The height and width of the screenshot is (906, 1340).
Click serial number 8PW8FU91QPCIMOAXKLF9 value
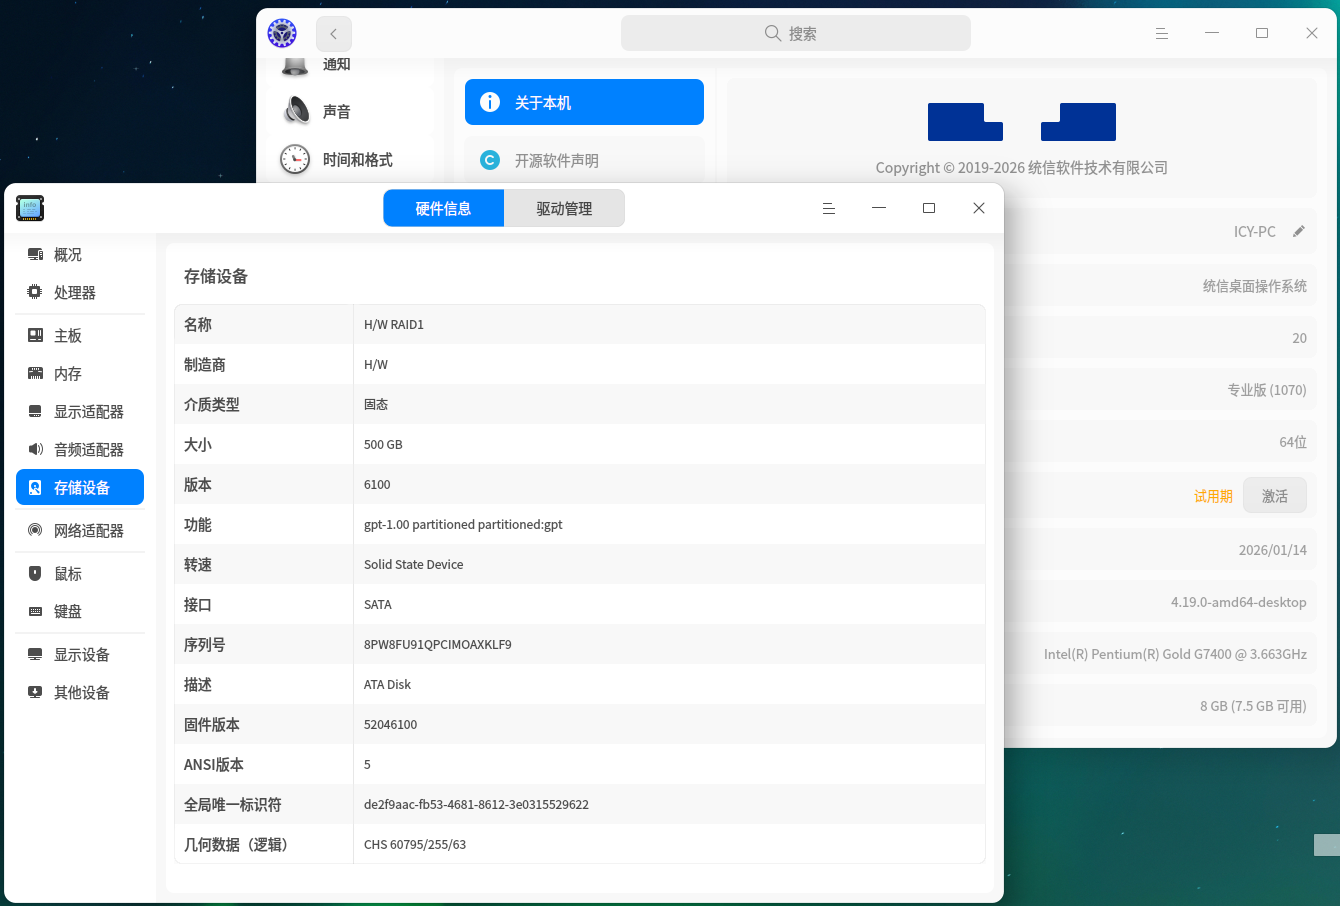tap(438, 645)
